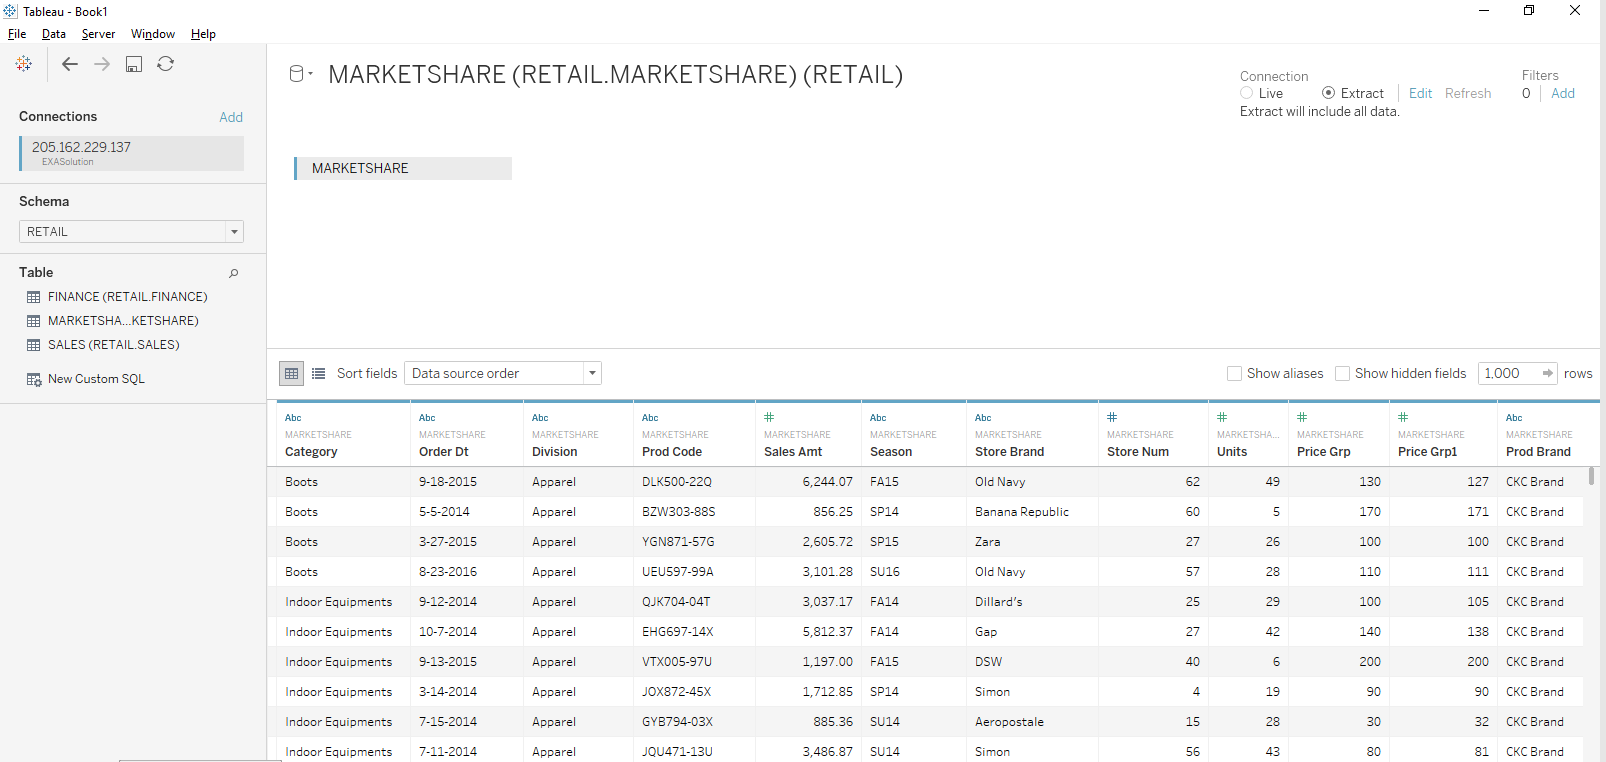This screenshot has width=1606, height=762.
Task: Click the rows count input field
Action: (x=1508, y=373)
